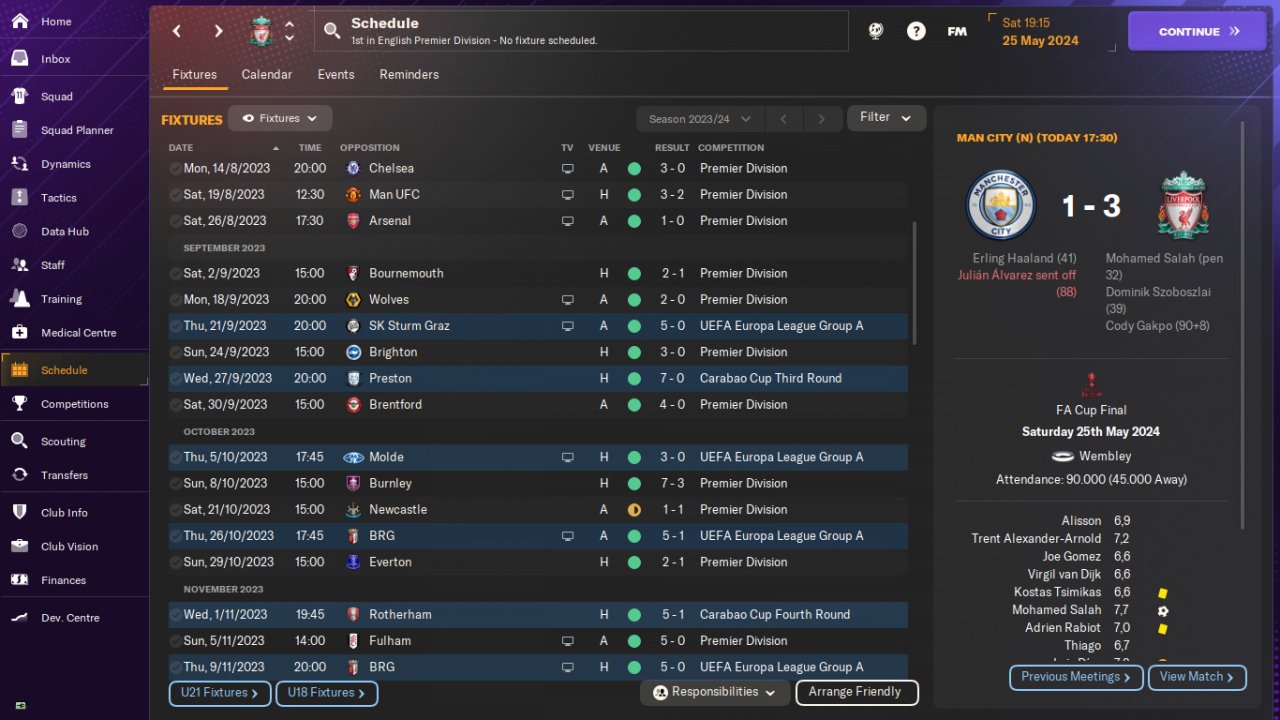Expand the Fixtures view dropdown

point(280,118)
